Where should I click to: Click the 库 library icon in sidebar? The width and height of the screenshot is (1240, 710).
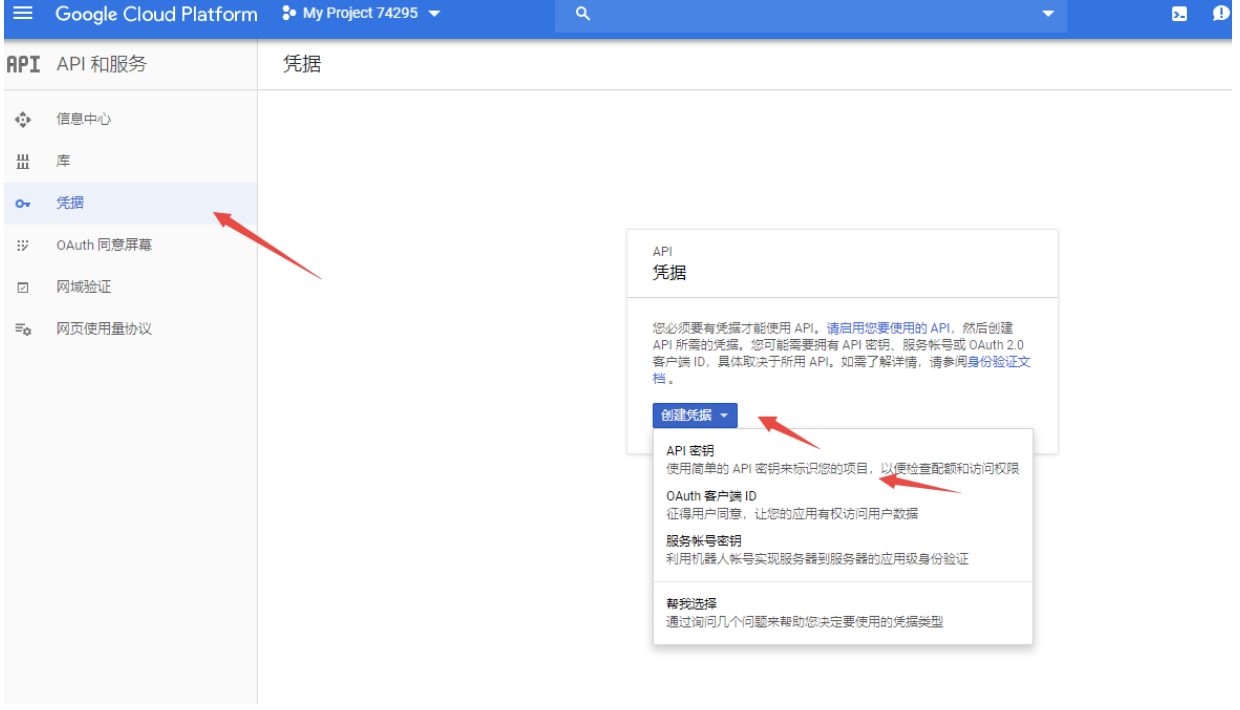pos(23,160)
